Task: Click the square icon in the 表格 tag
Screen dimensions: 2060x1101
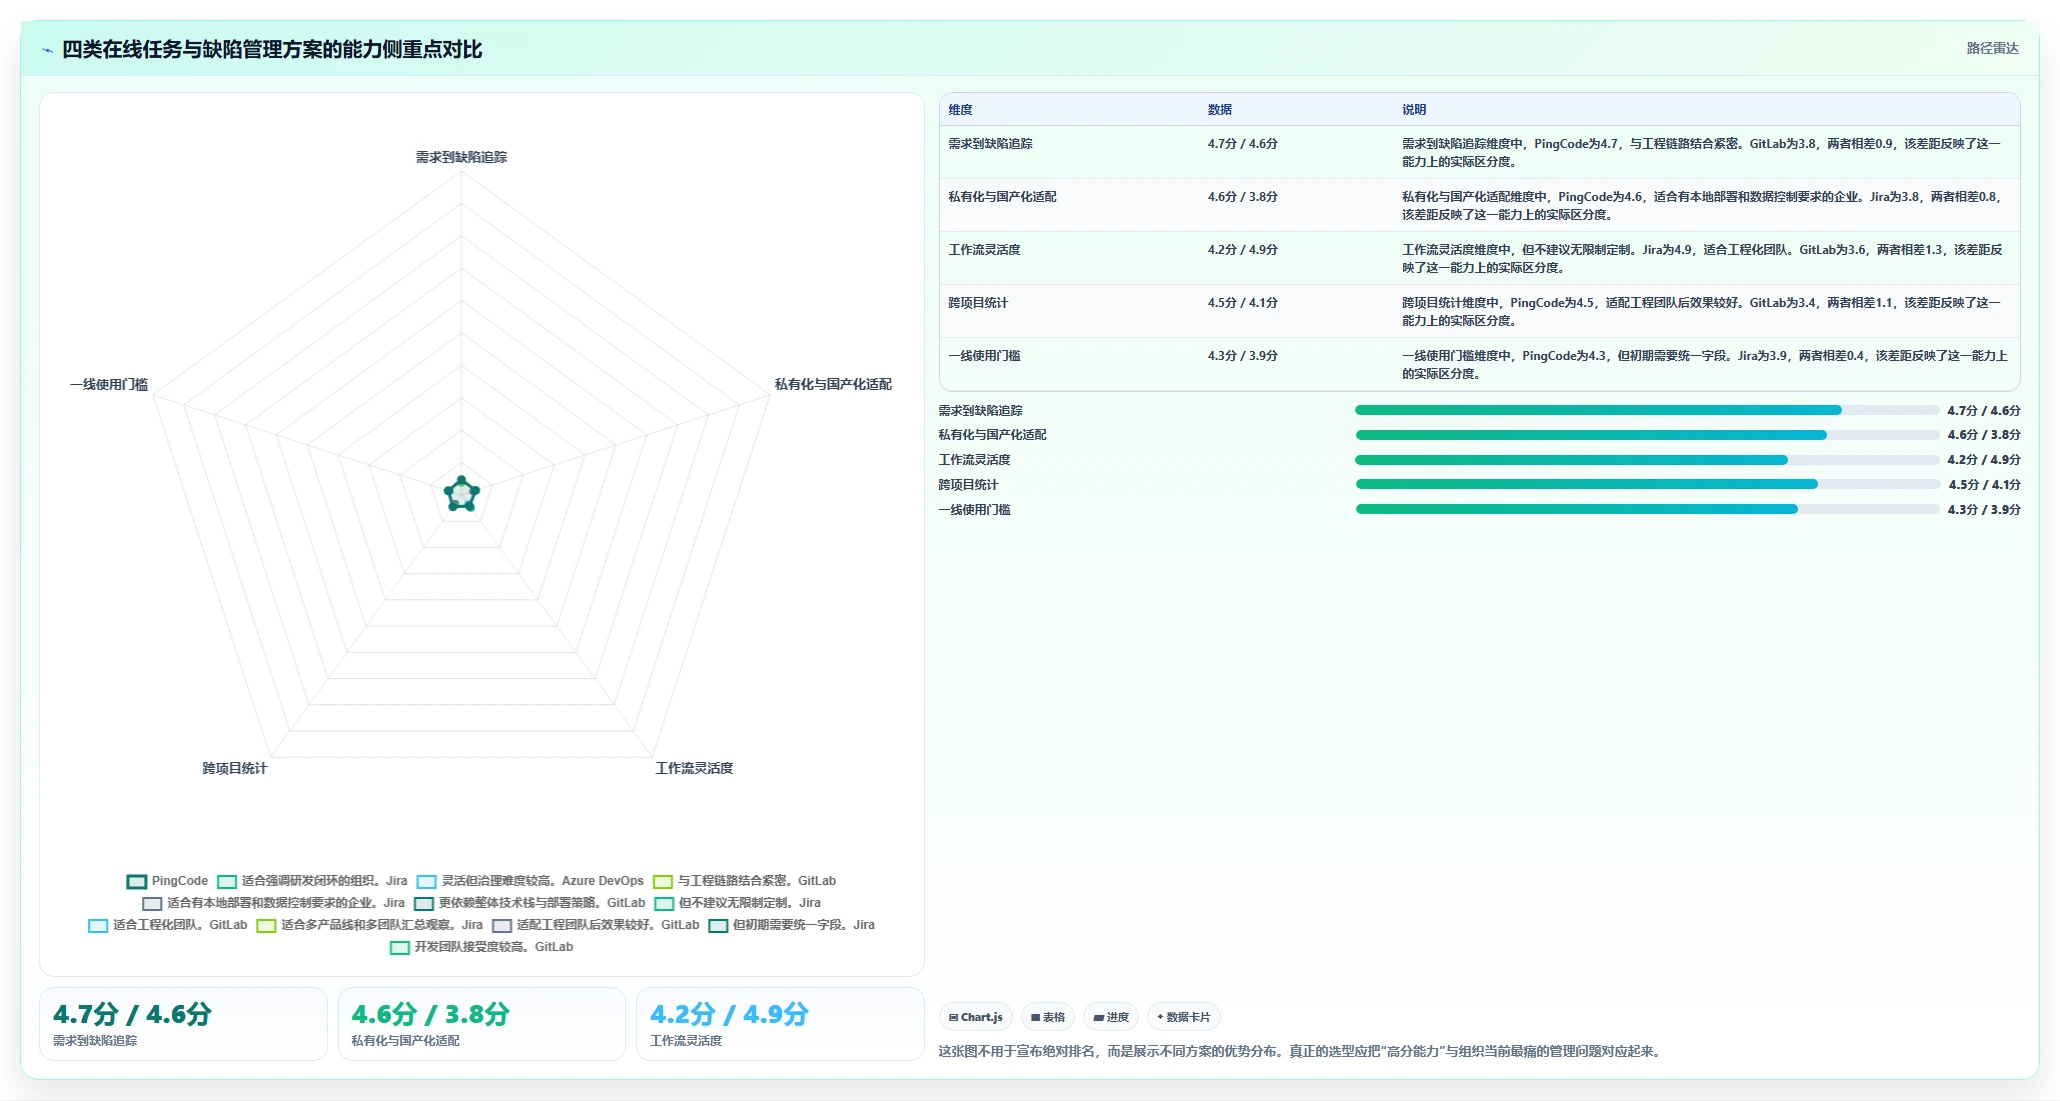Action: coord(1036,1017)
